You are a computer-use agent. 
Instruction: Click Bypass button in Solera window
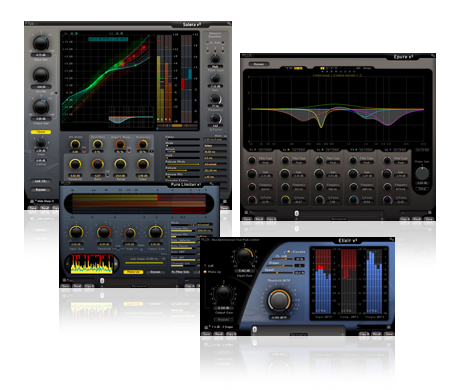point(41,190)
